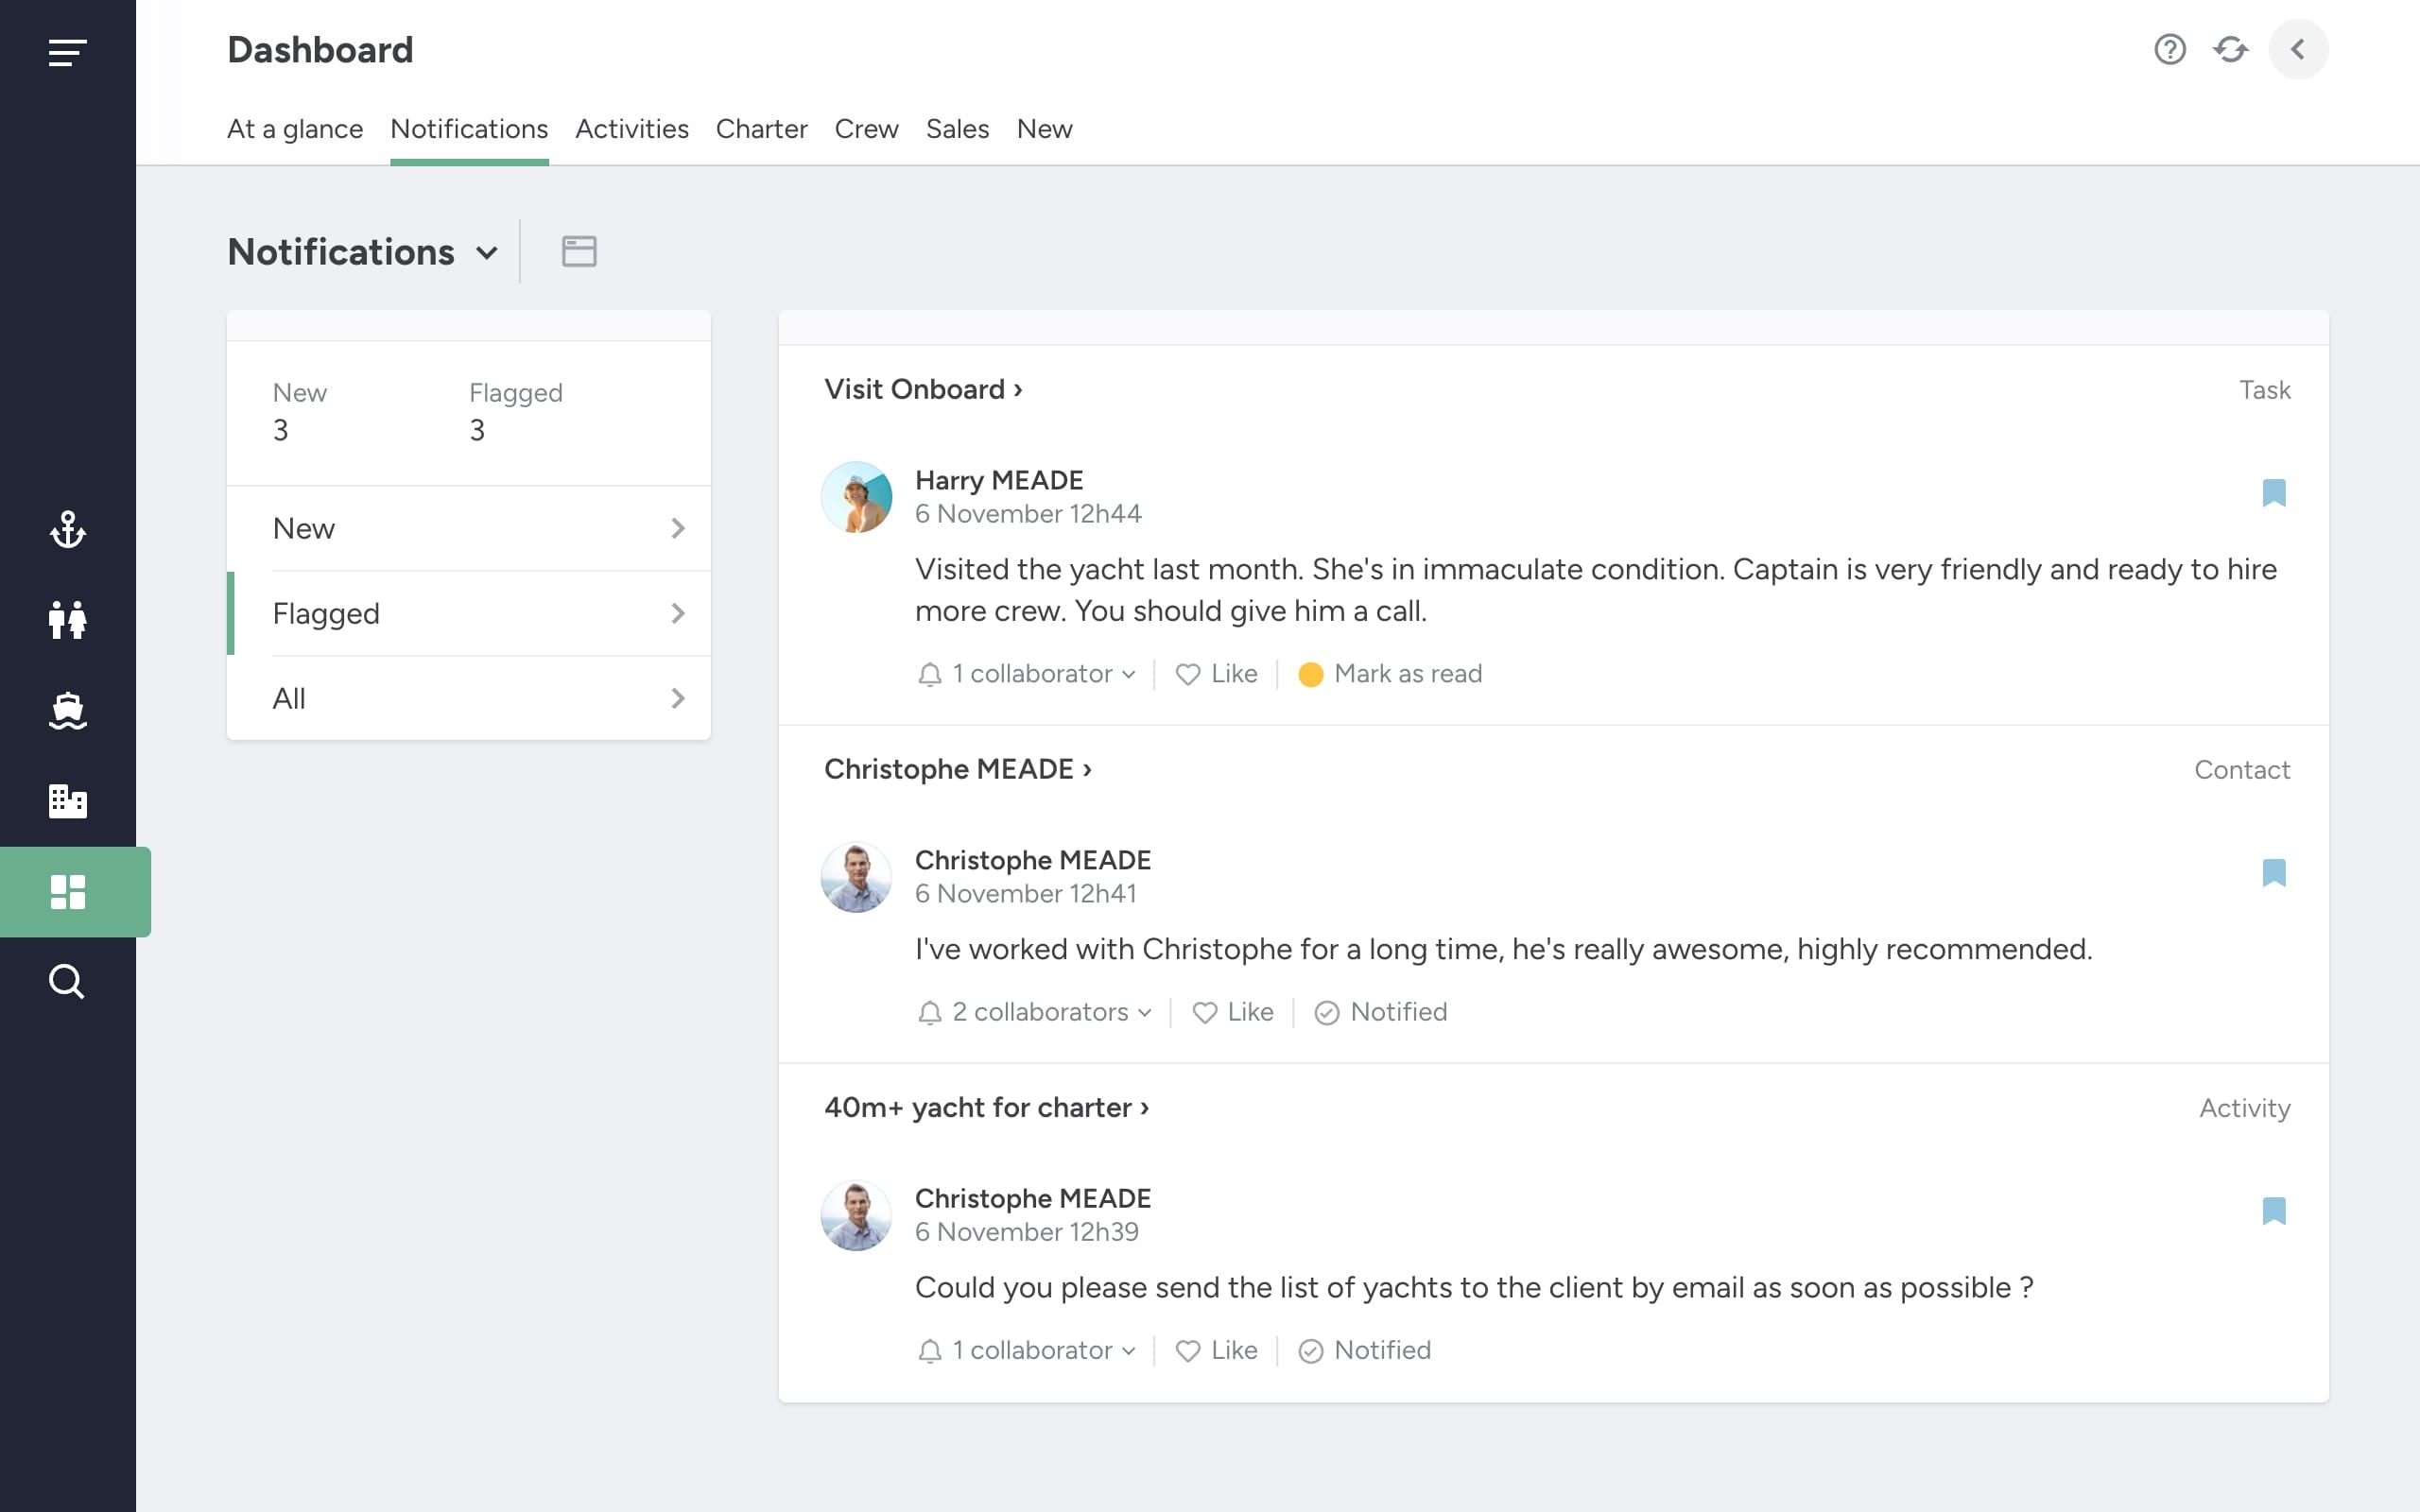Click Harry MEADE's avatar photo
Image resolution: width=2420 pixels, height=1512 pixels.
(x=856, y=497)
